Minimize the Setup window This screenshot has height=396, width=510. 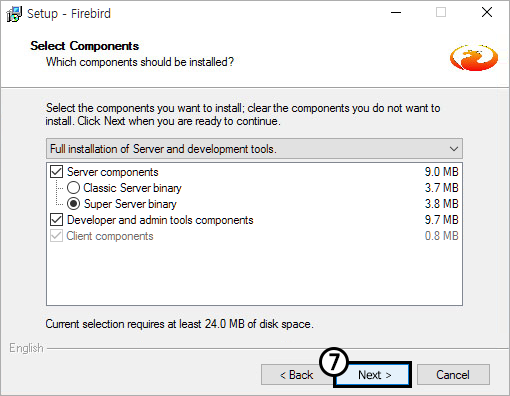[396, 13]
